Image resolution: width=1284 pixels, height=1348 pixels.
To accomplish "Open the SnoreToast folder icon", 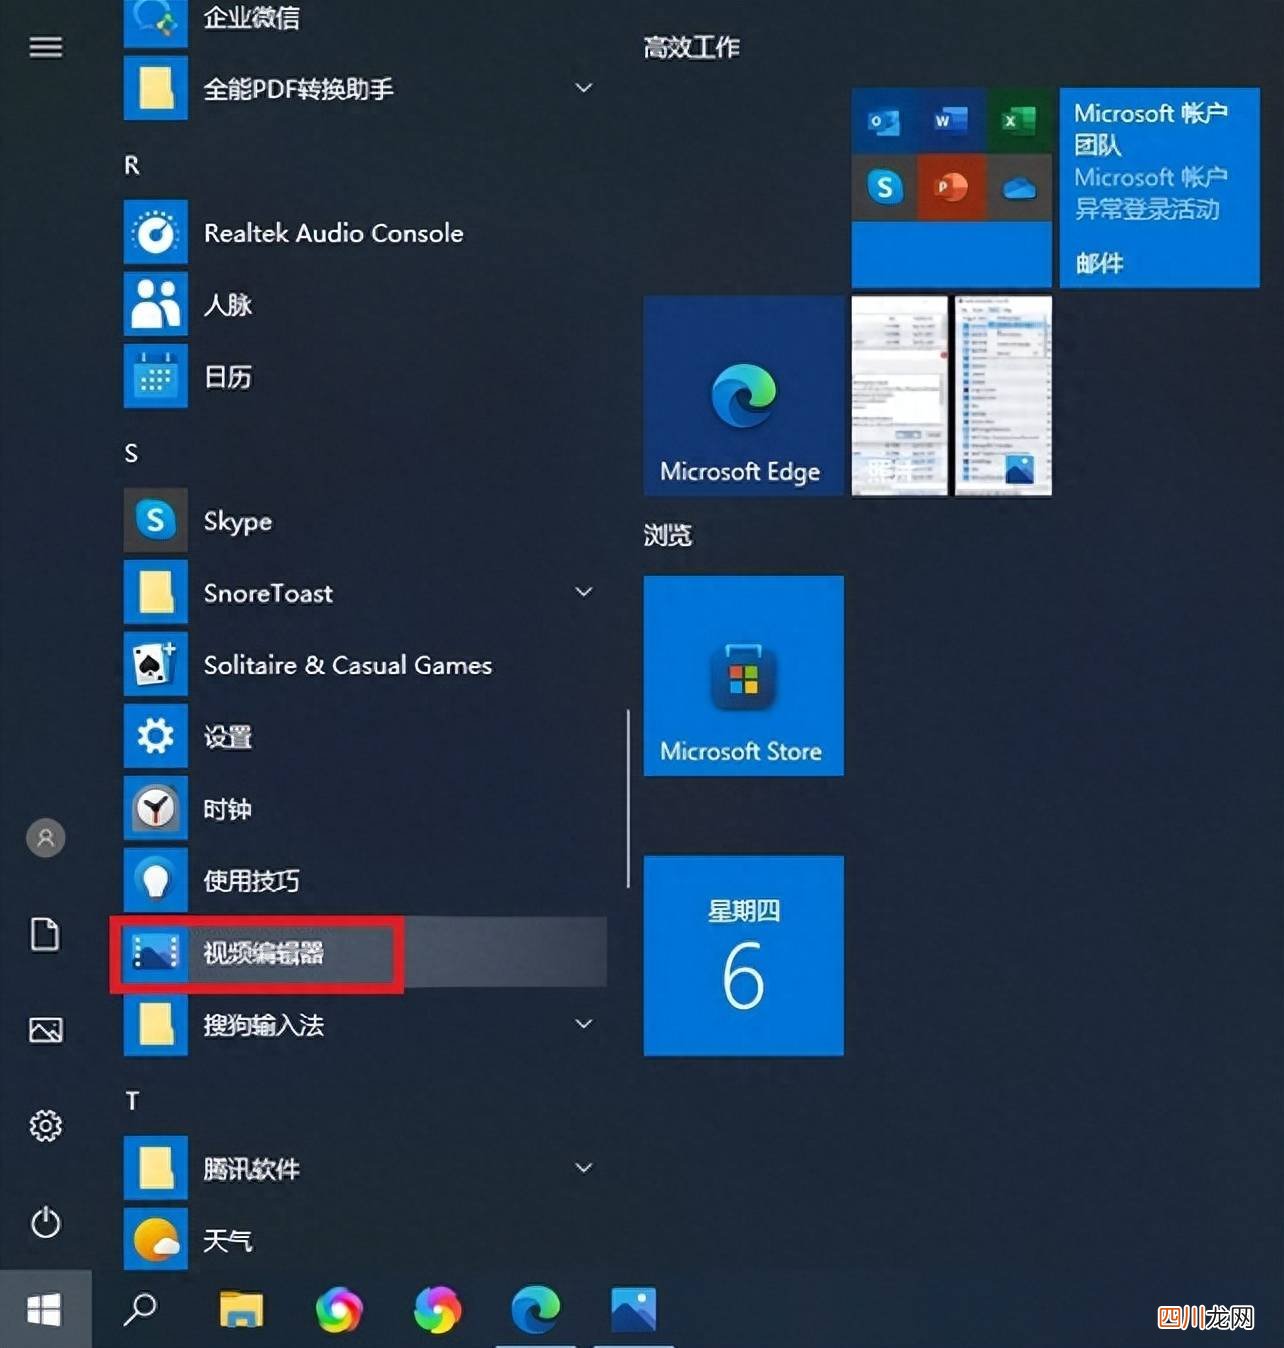I will [x=155, y=592].
